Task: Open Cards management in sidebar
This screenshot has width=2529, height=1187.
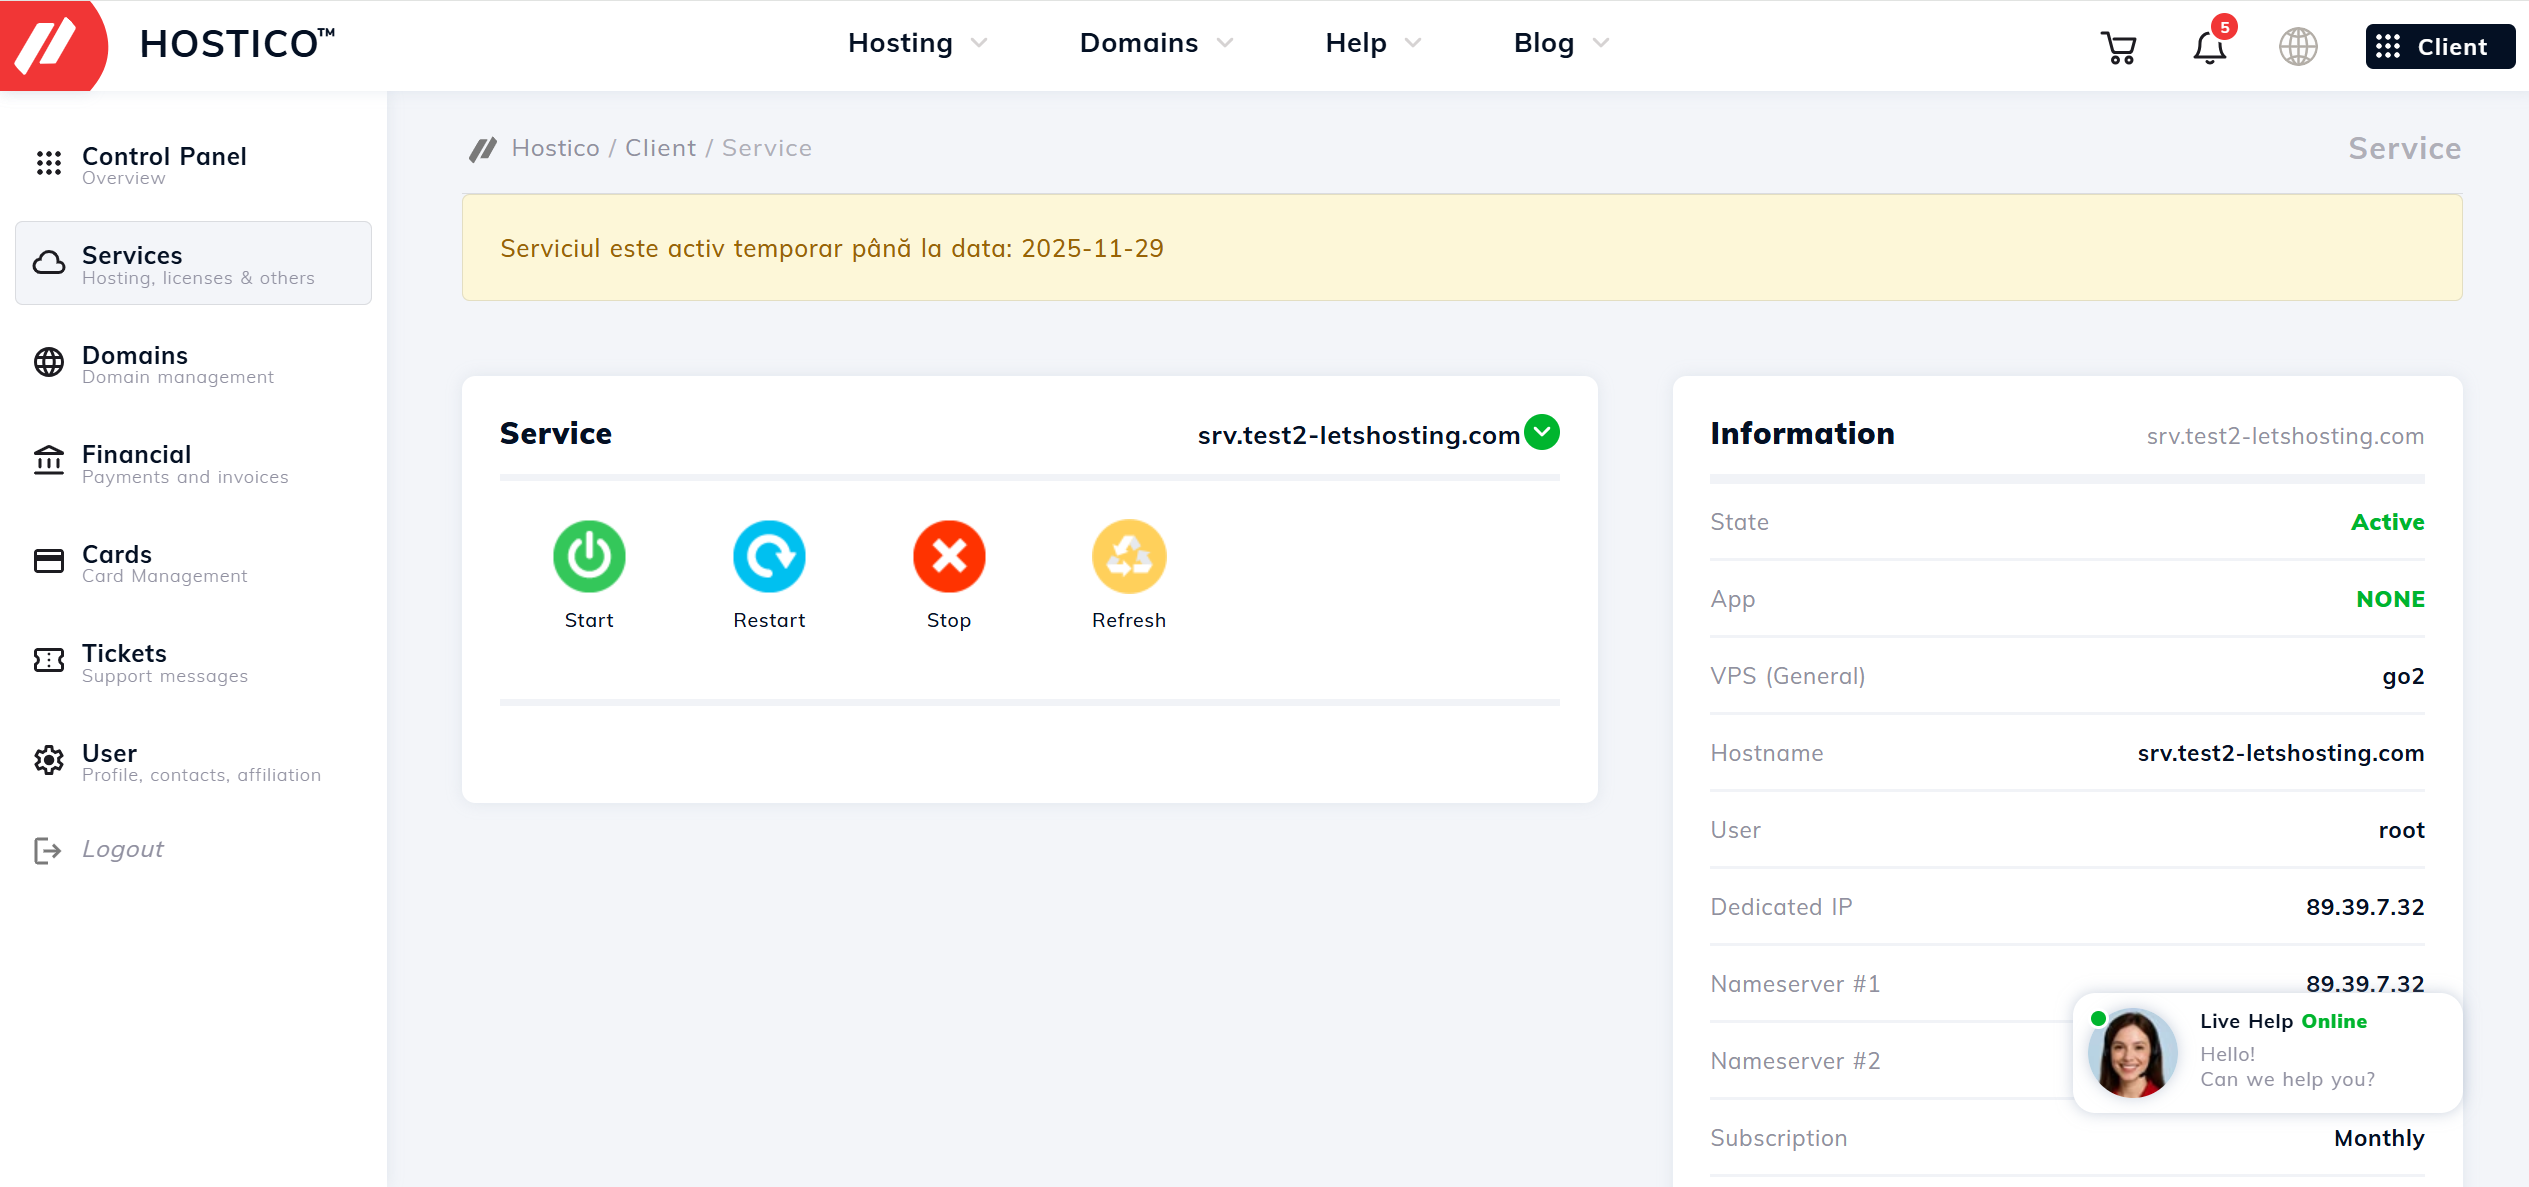Action: coord(193,562)
